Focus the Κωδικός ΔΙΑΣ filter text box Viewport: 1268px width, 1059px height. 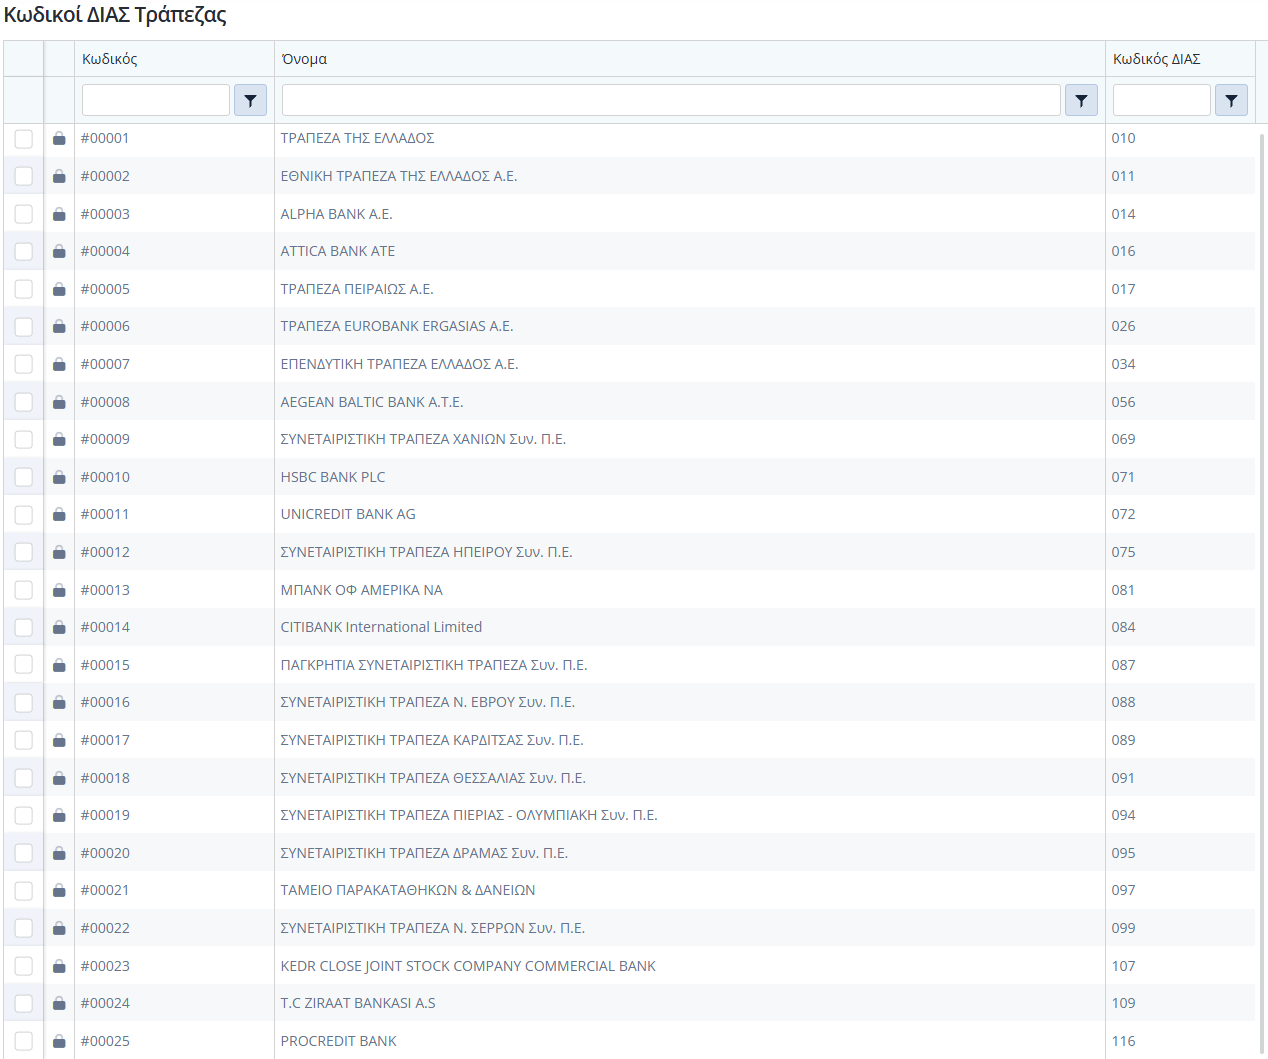coord(1162,100)
